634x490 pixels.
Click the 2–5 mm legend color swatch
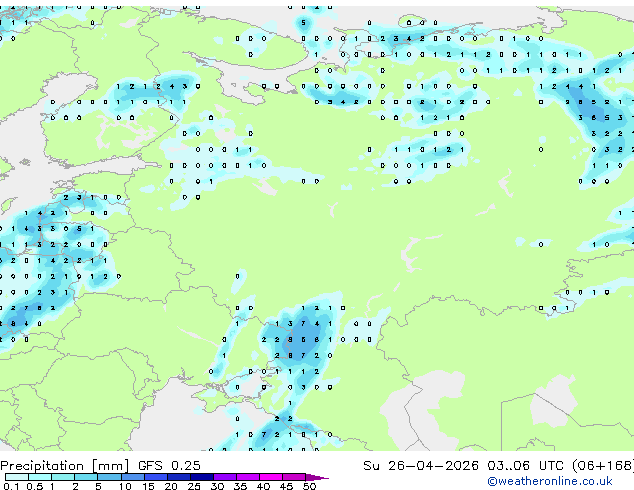(x=86, y=477)
